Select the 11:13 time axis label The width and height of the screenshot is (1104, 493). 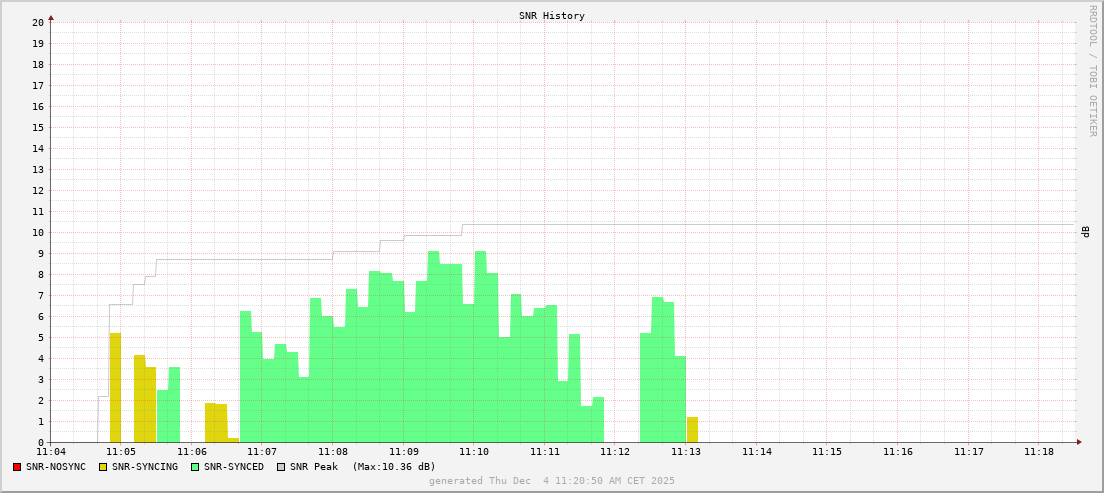pyautogui.click(x=686, y=452)
